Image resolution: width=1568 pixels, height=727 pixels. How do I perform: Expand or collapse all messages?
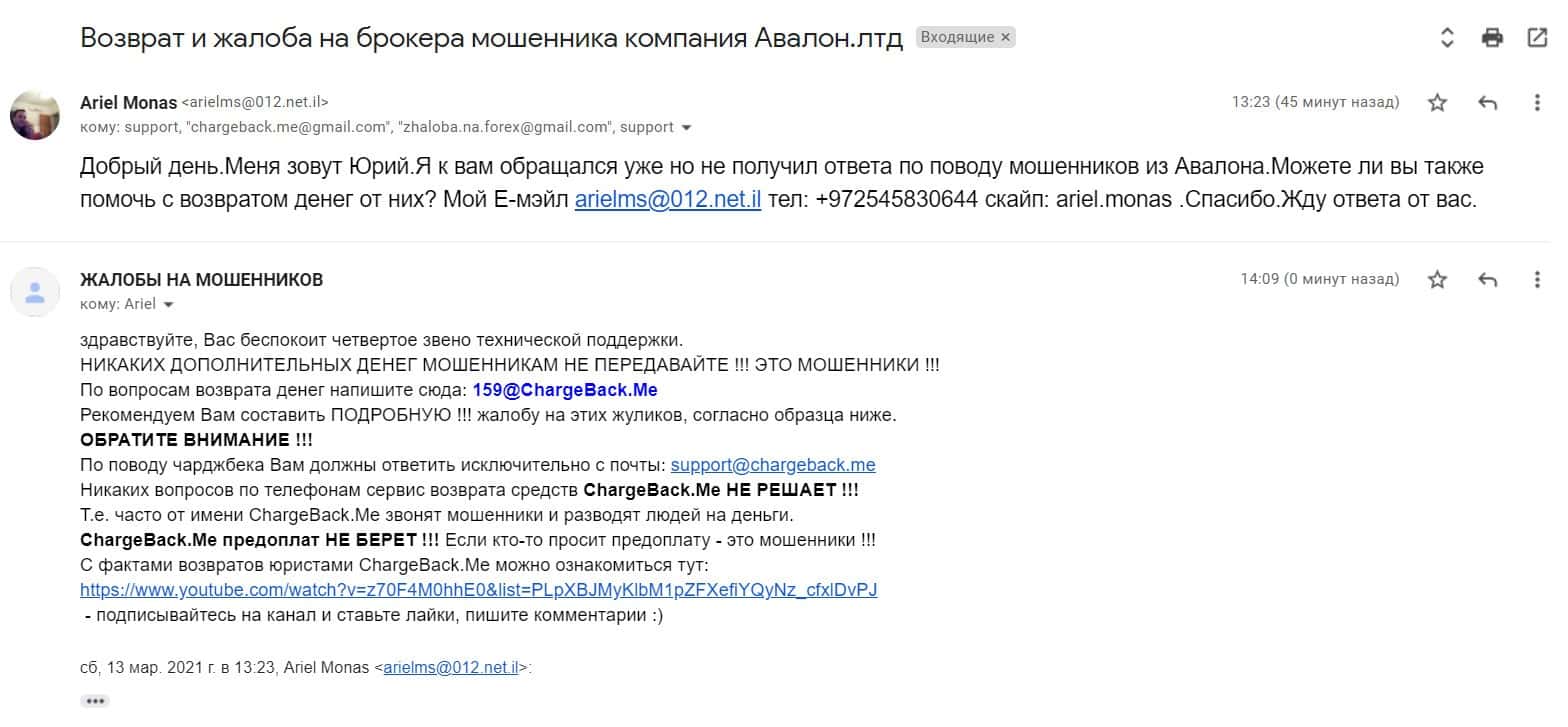click(1447, 38)
